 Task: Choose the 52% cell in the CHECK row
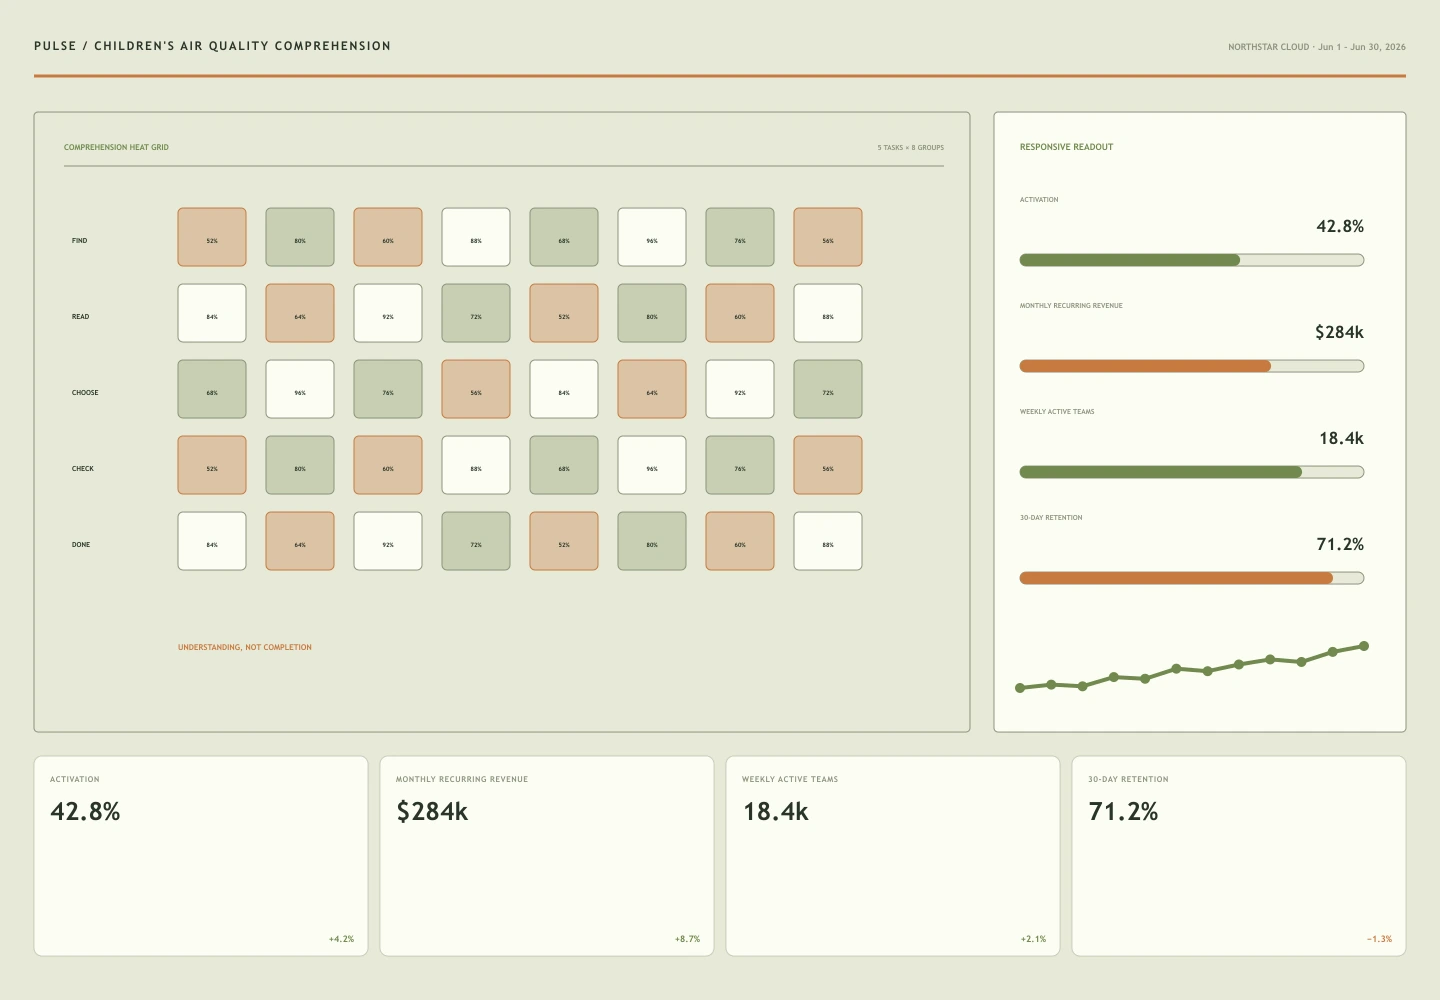[212, 465]
